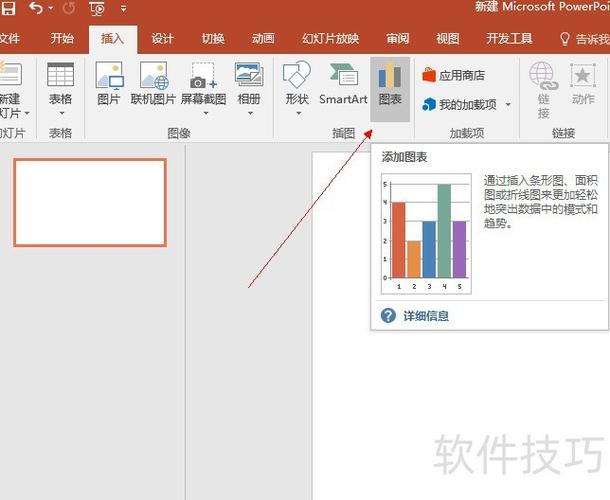Switch to the 审阅 tab
The image size is (610, 500).
pyautogui.click(x=398, y=39)
